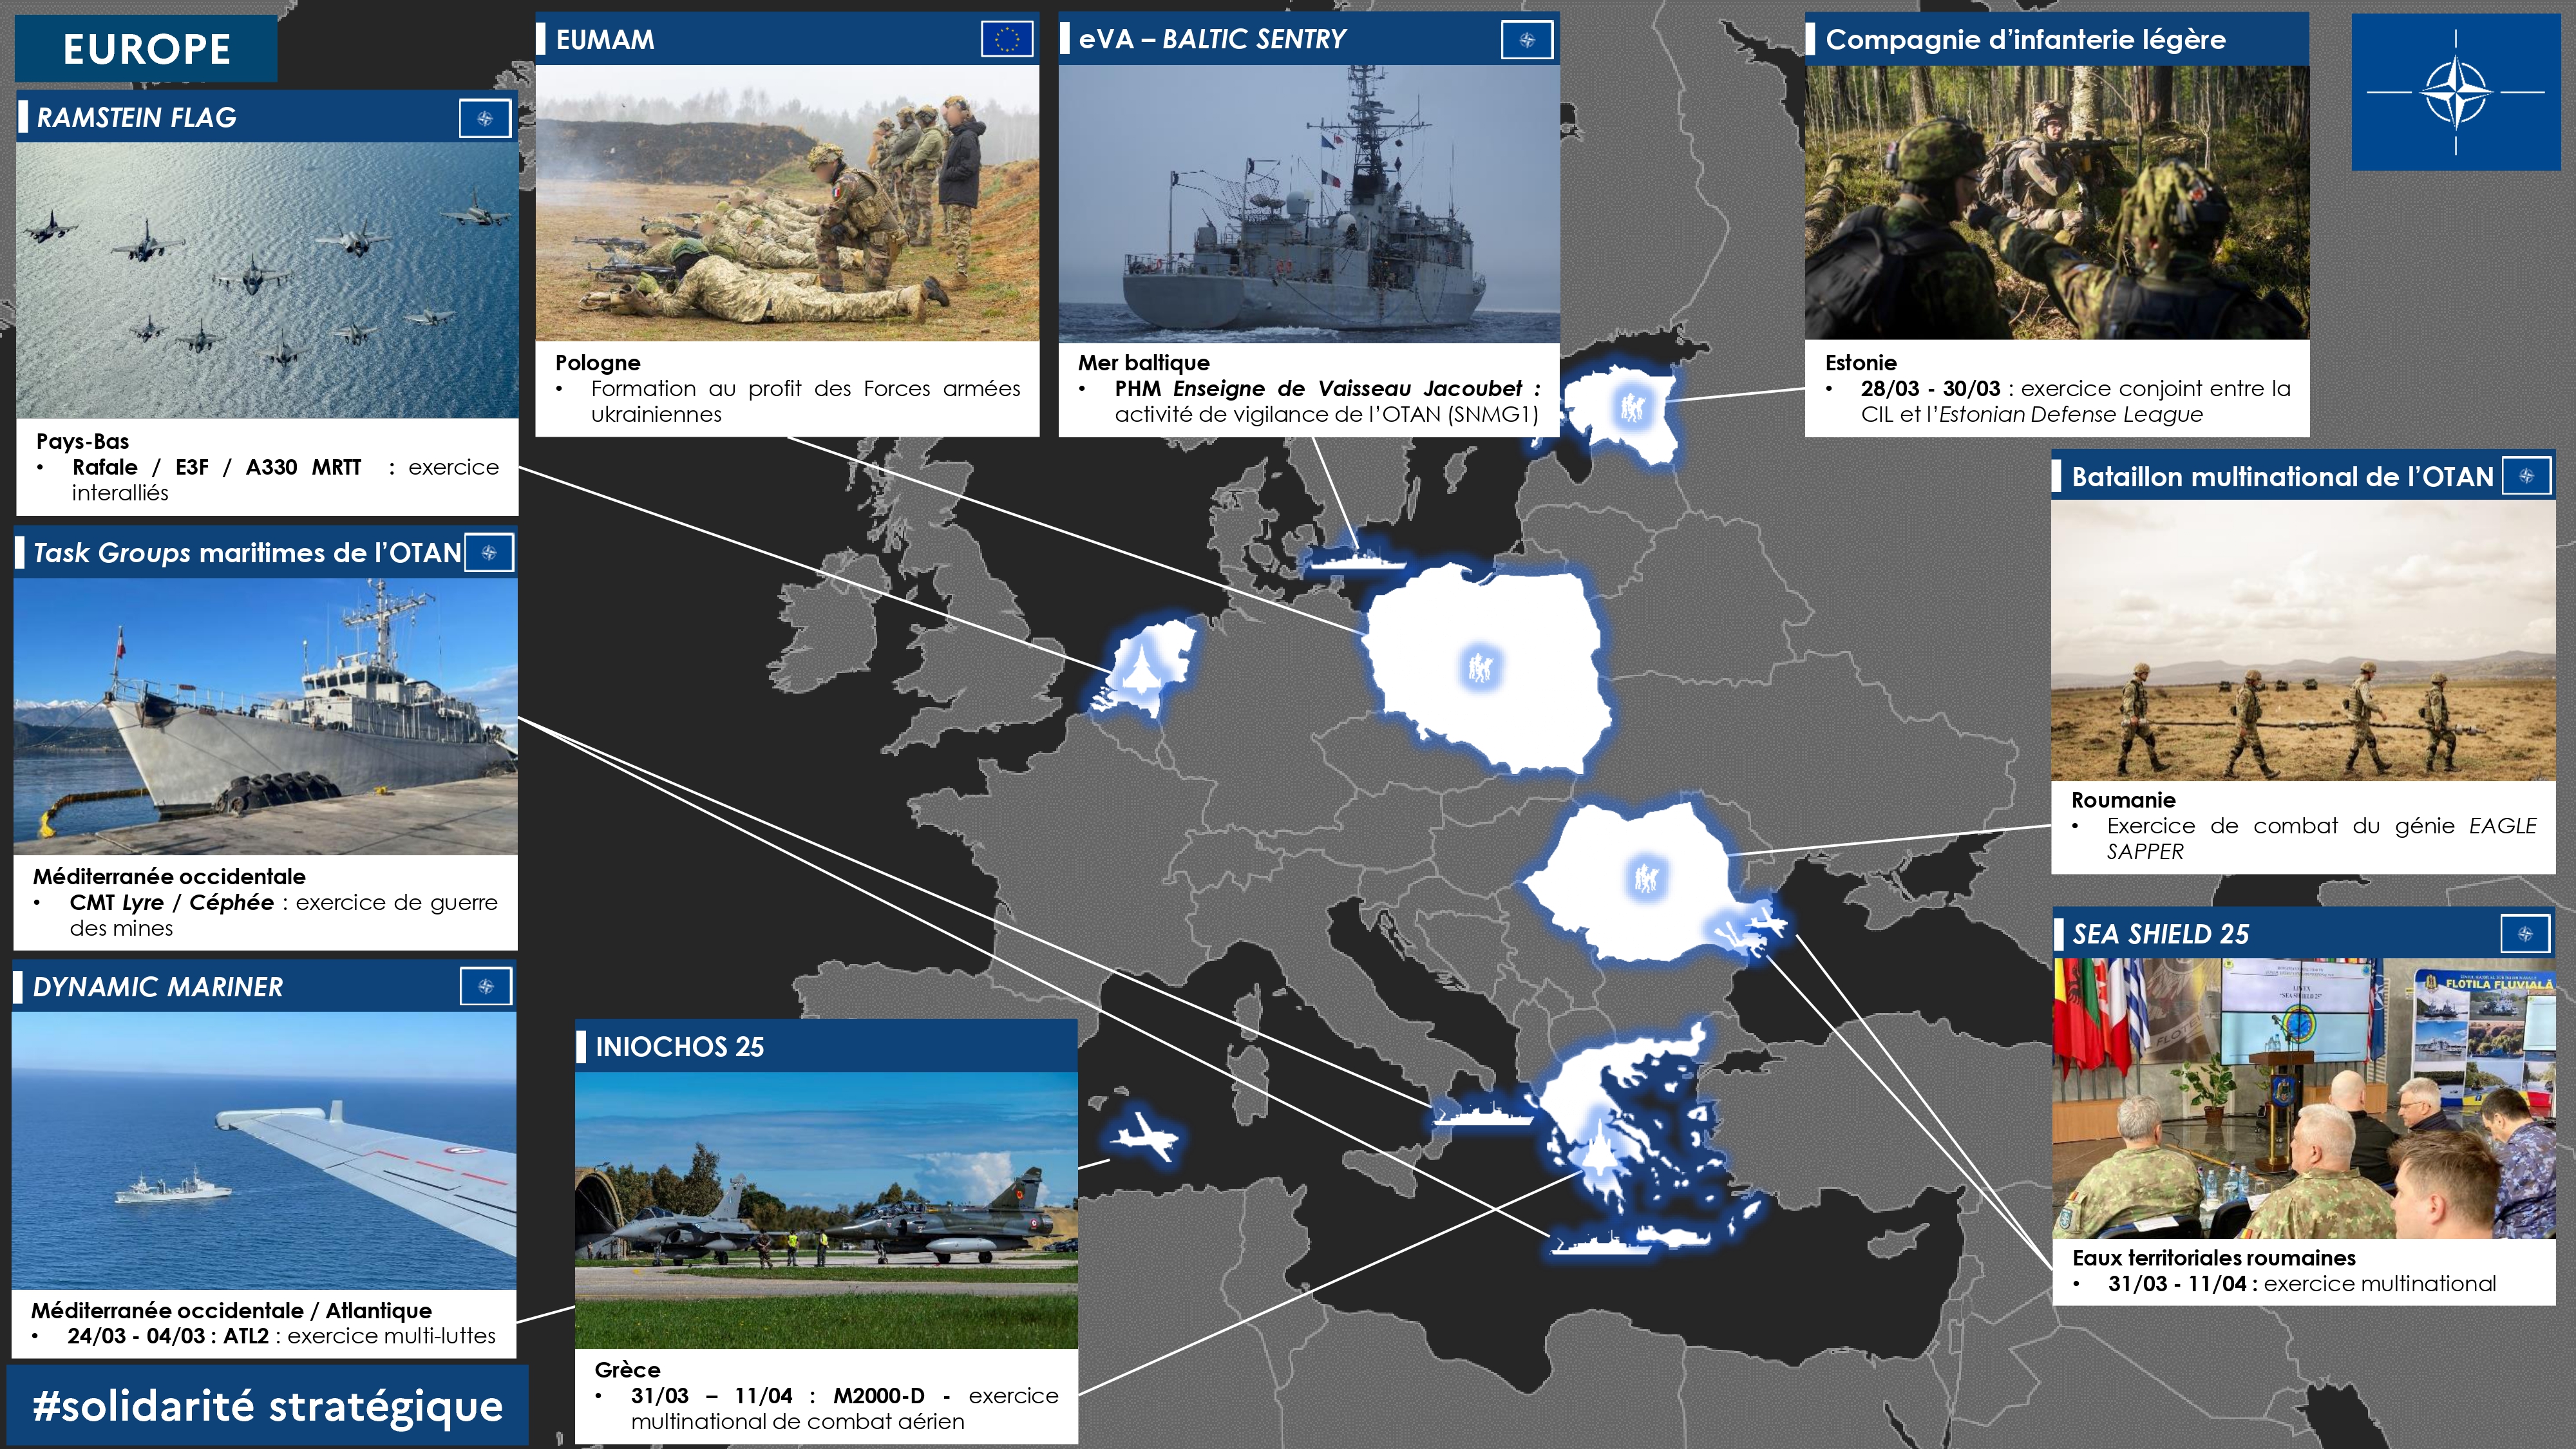This screenshot has height=1449, width=2576.
Task: Click the NATO flag icon in RAMSTEIN FLAG header
Action: 485,119
